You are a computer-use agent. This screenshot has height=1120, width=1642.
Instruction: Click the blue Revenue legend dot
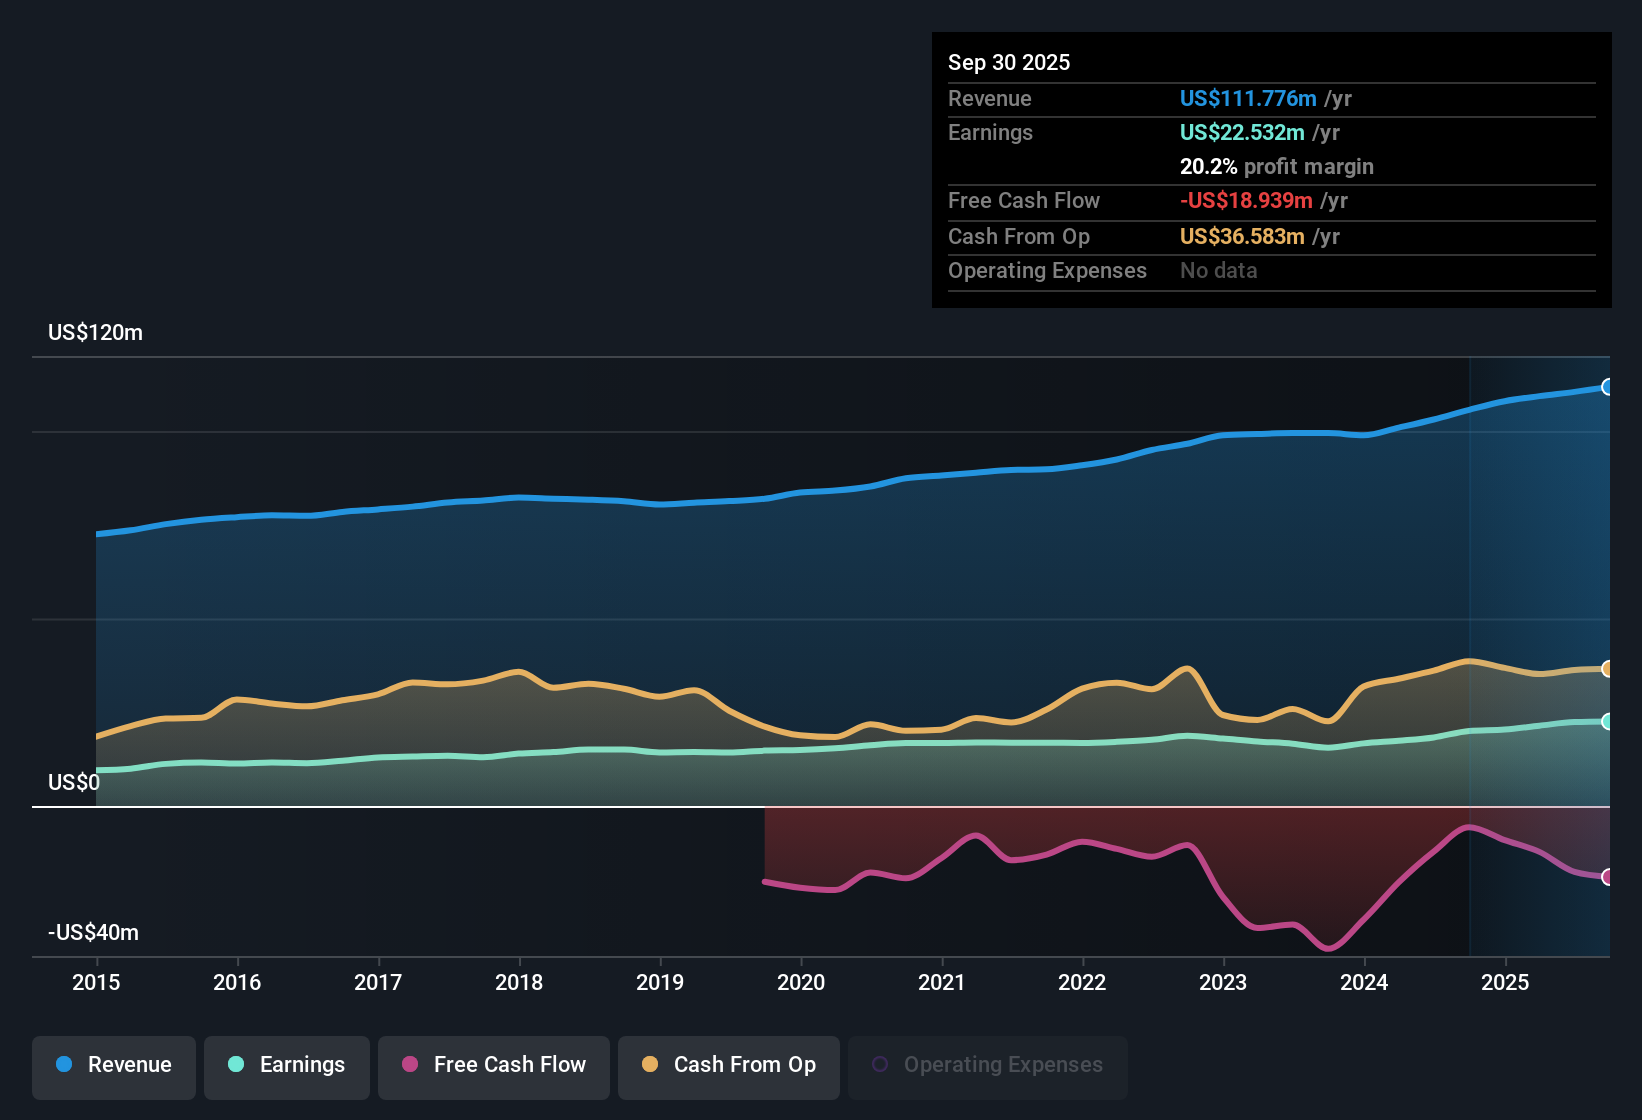pyautogui.click(x=63, y=1065)
